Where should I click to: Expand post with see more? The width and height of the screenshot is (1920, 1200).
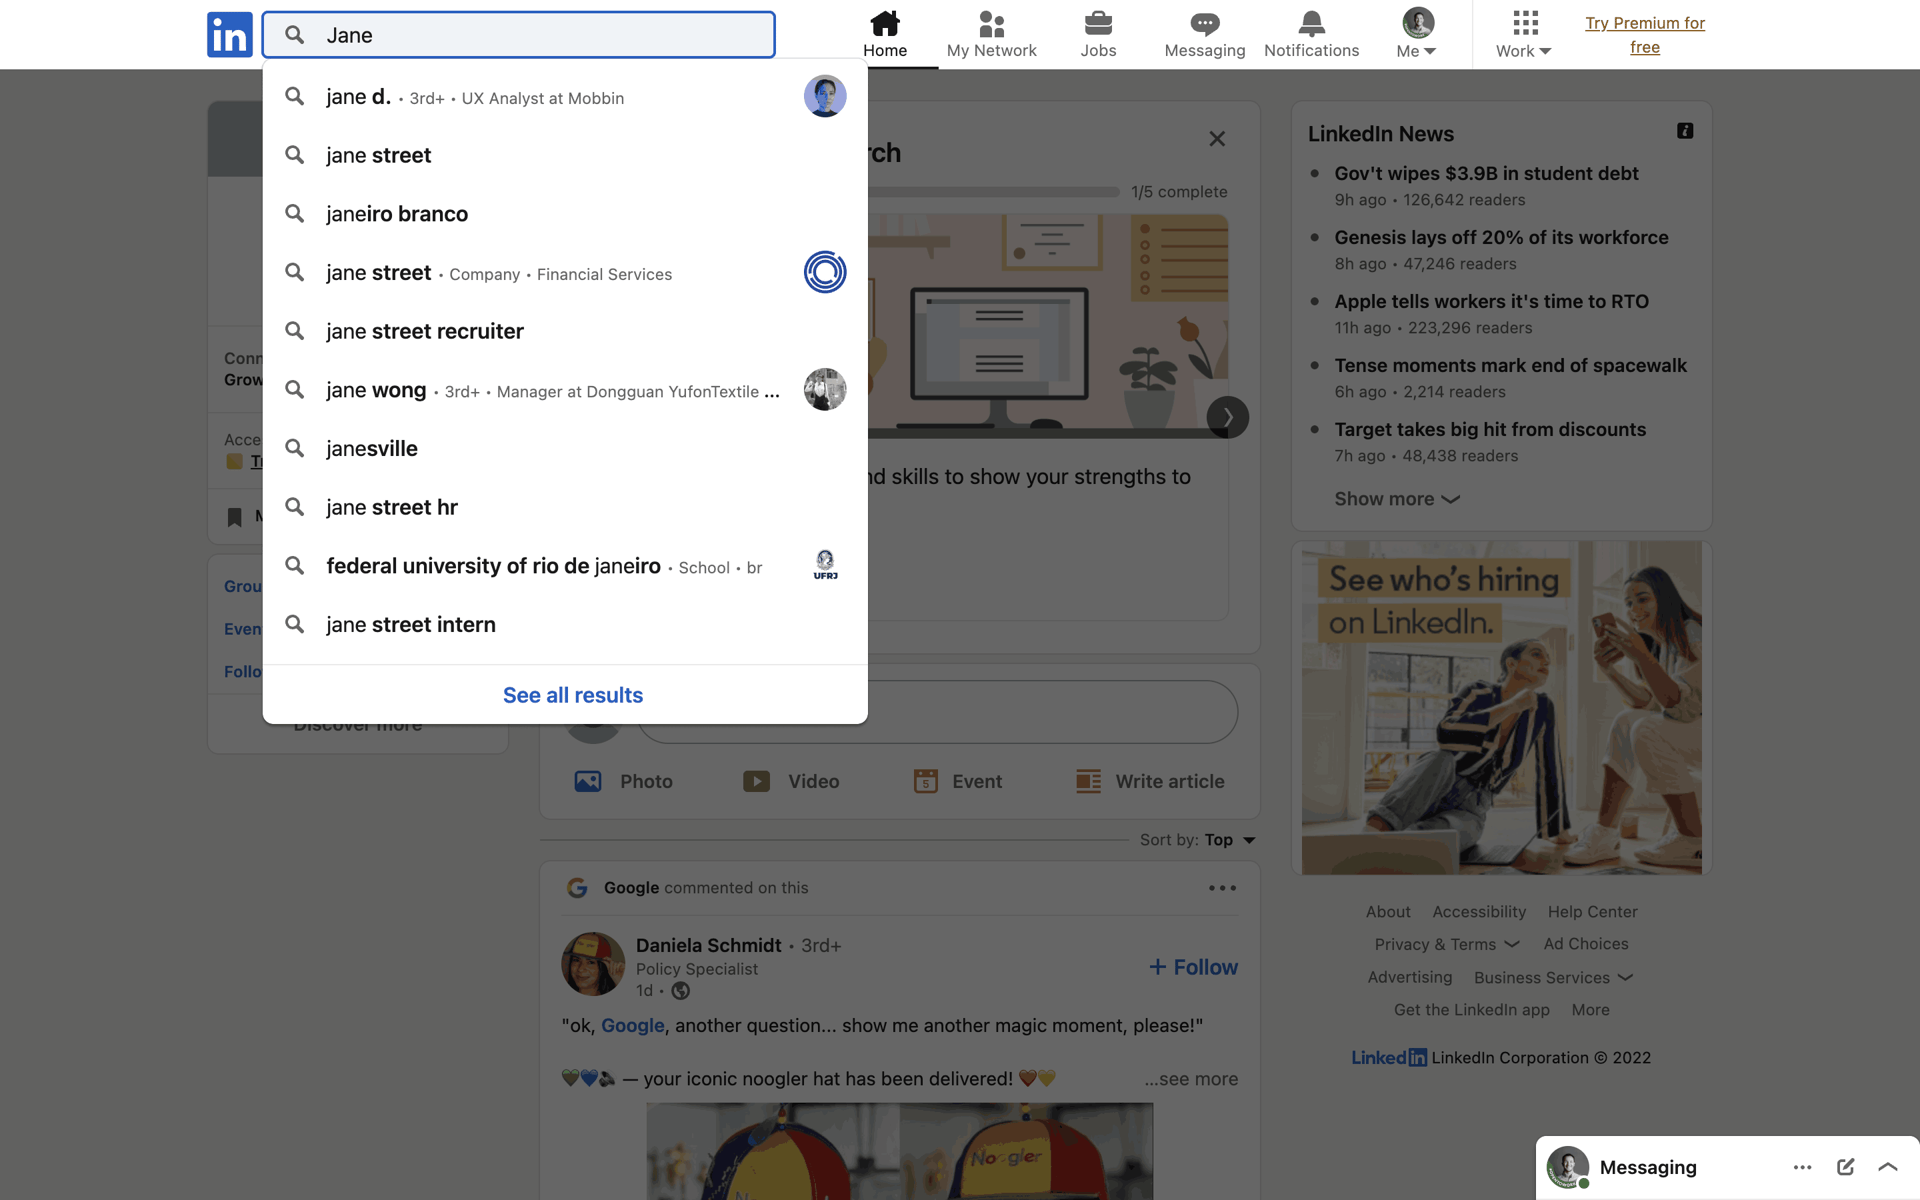(x=1191, y=1079)
